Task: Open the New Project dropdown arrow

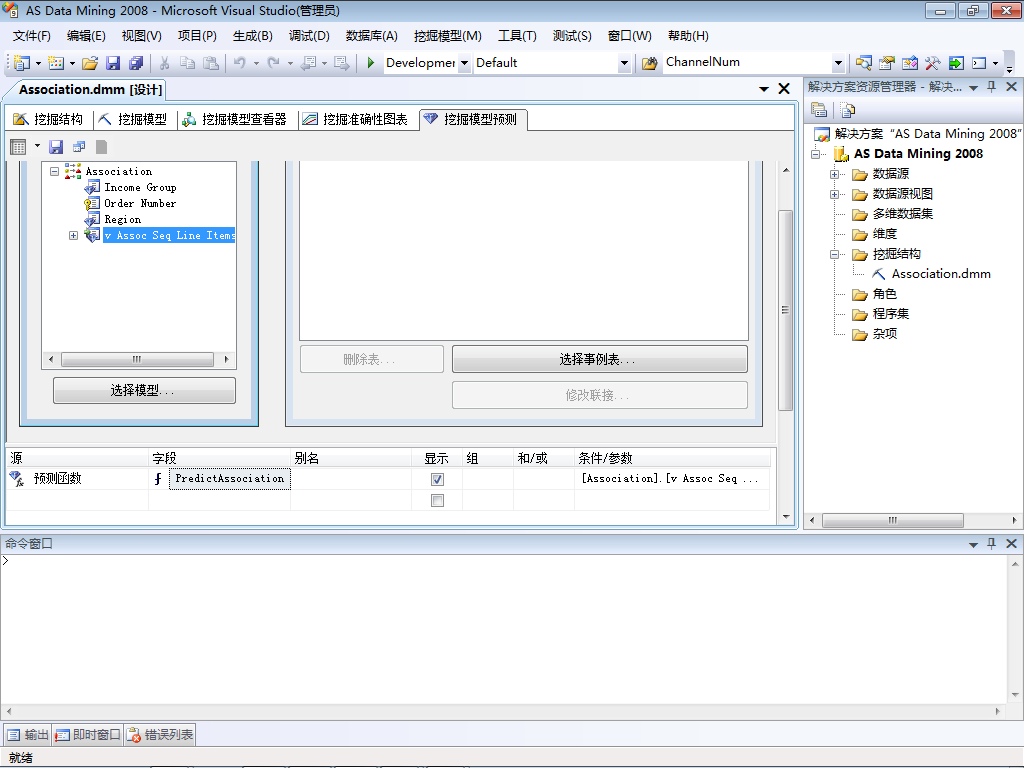Action: [x=38, y=63]
